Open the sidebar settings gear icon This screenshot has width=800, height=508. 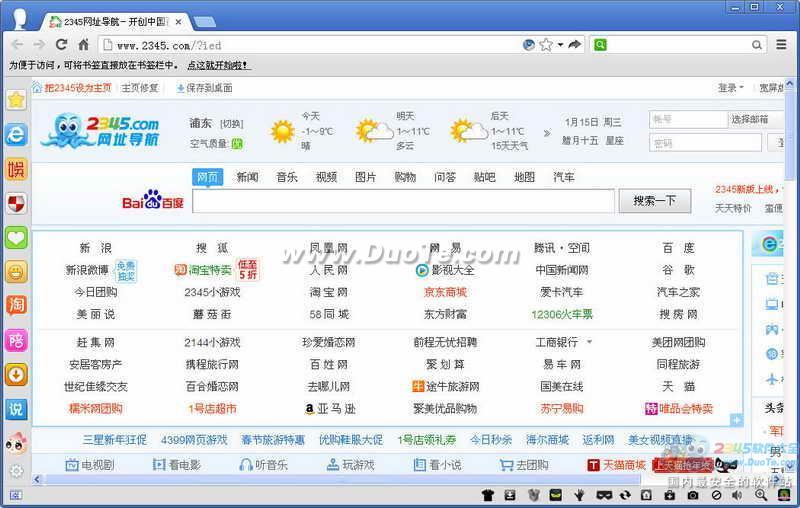(x=16, y=471)
